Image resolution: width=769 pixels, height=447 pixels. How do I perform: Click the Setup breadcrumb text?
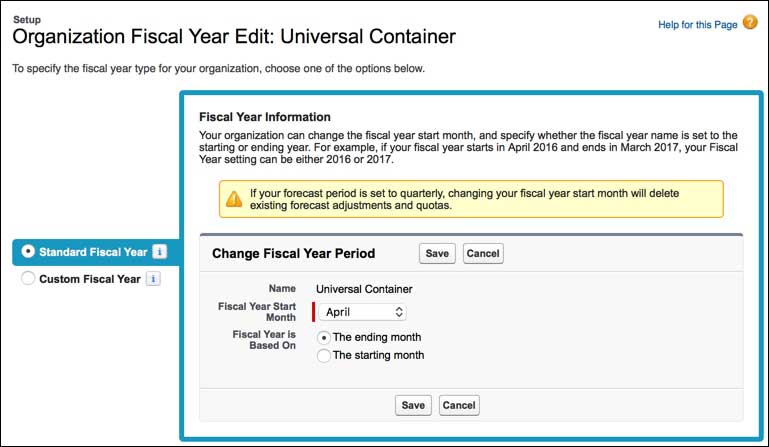pyautogui.click(x=27, y=18)
